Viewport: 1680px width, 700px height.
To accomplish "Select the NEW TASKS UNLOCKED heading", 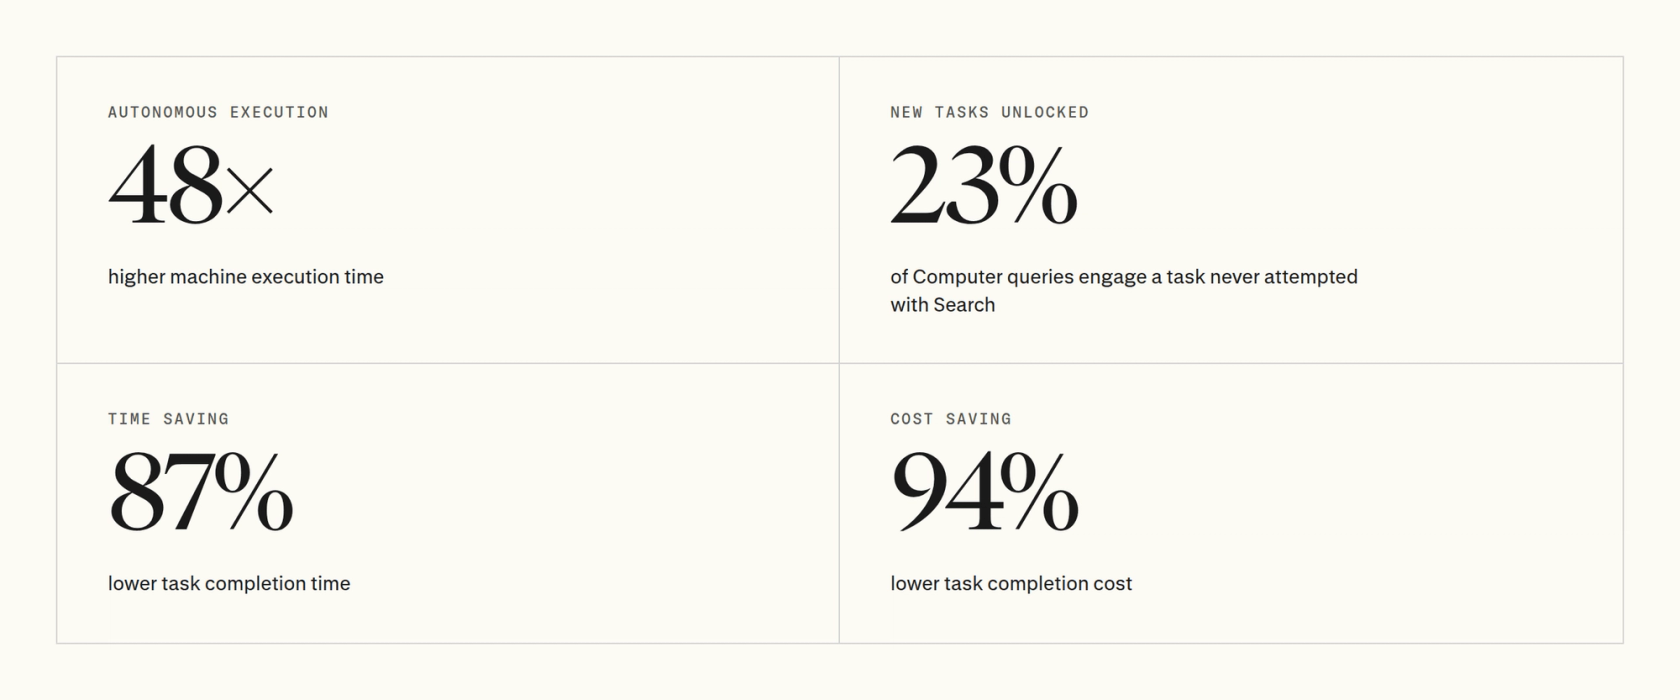I will coord(989,112).
